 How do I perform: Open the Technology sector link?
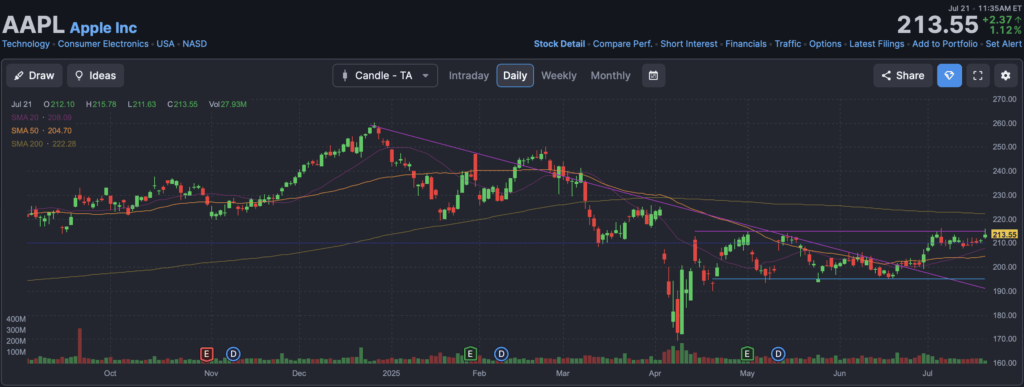pos(26,44)
